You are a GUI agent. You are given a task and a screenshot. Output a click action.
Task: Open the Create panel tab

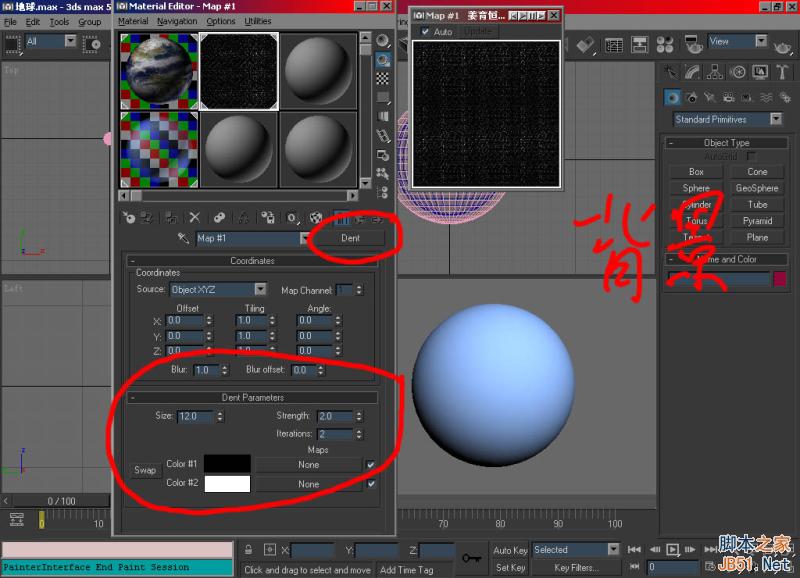[670, 71]
